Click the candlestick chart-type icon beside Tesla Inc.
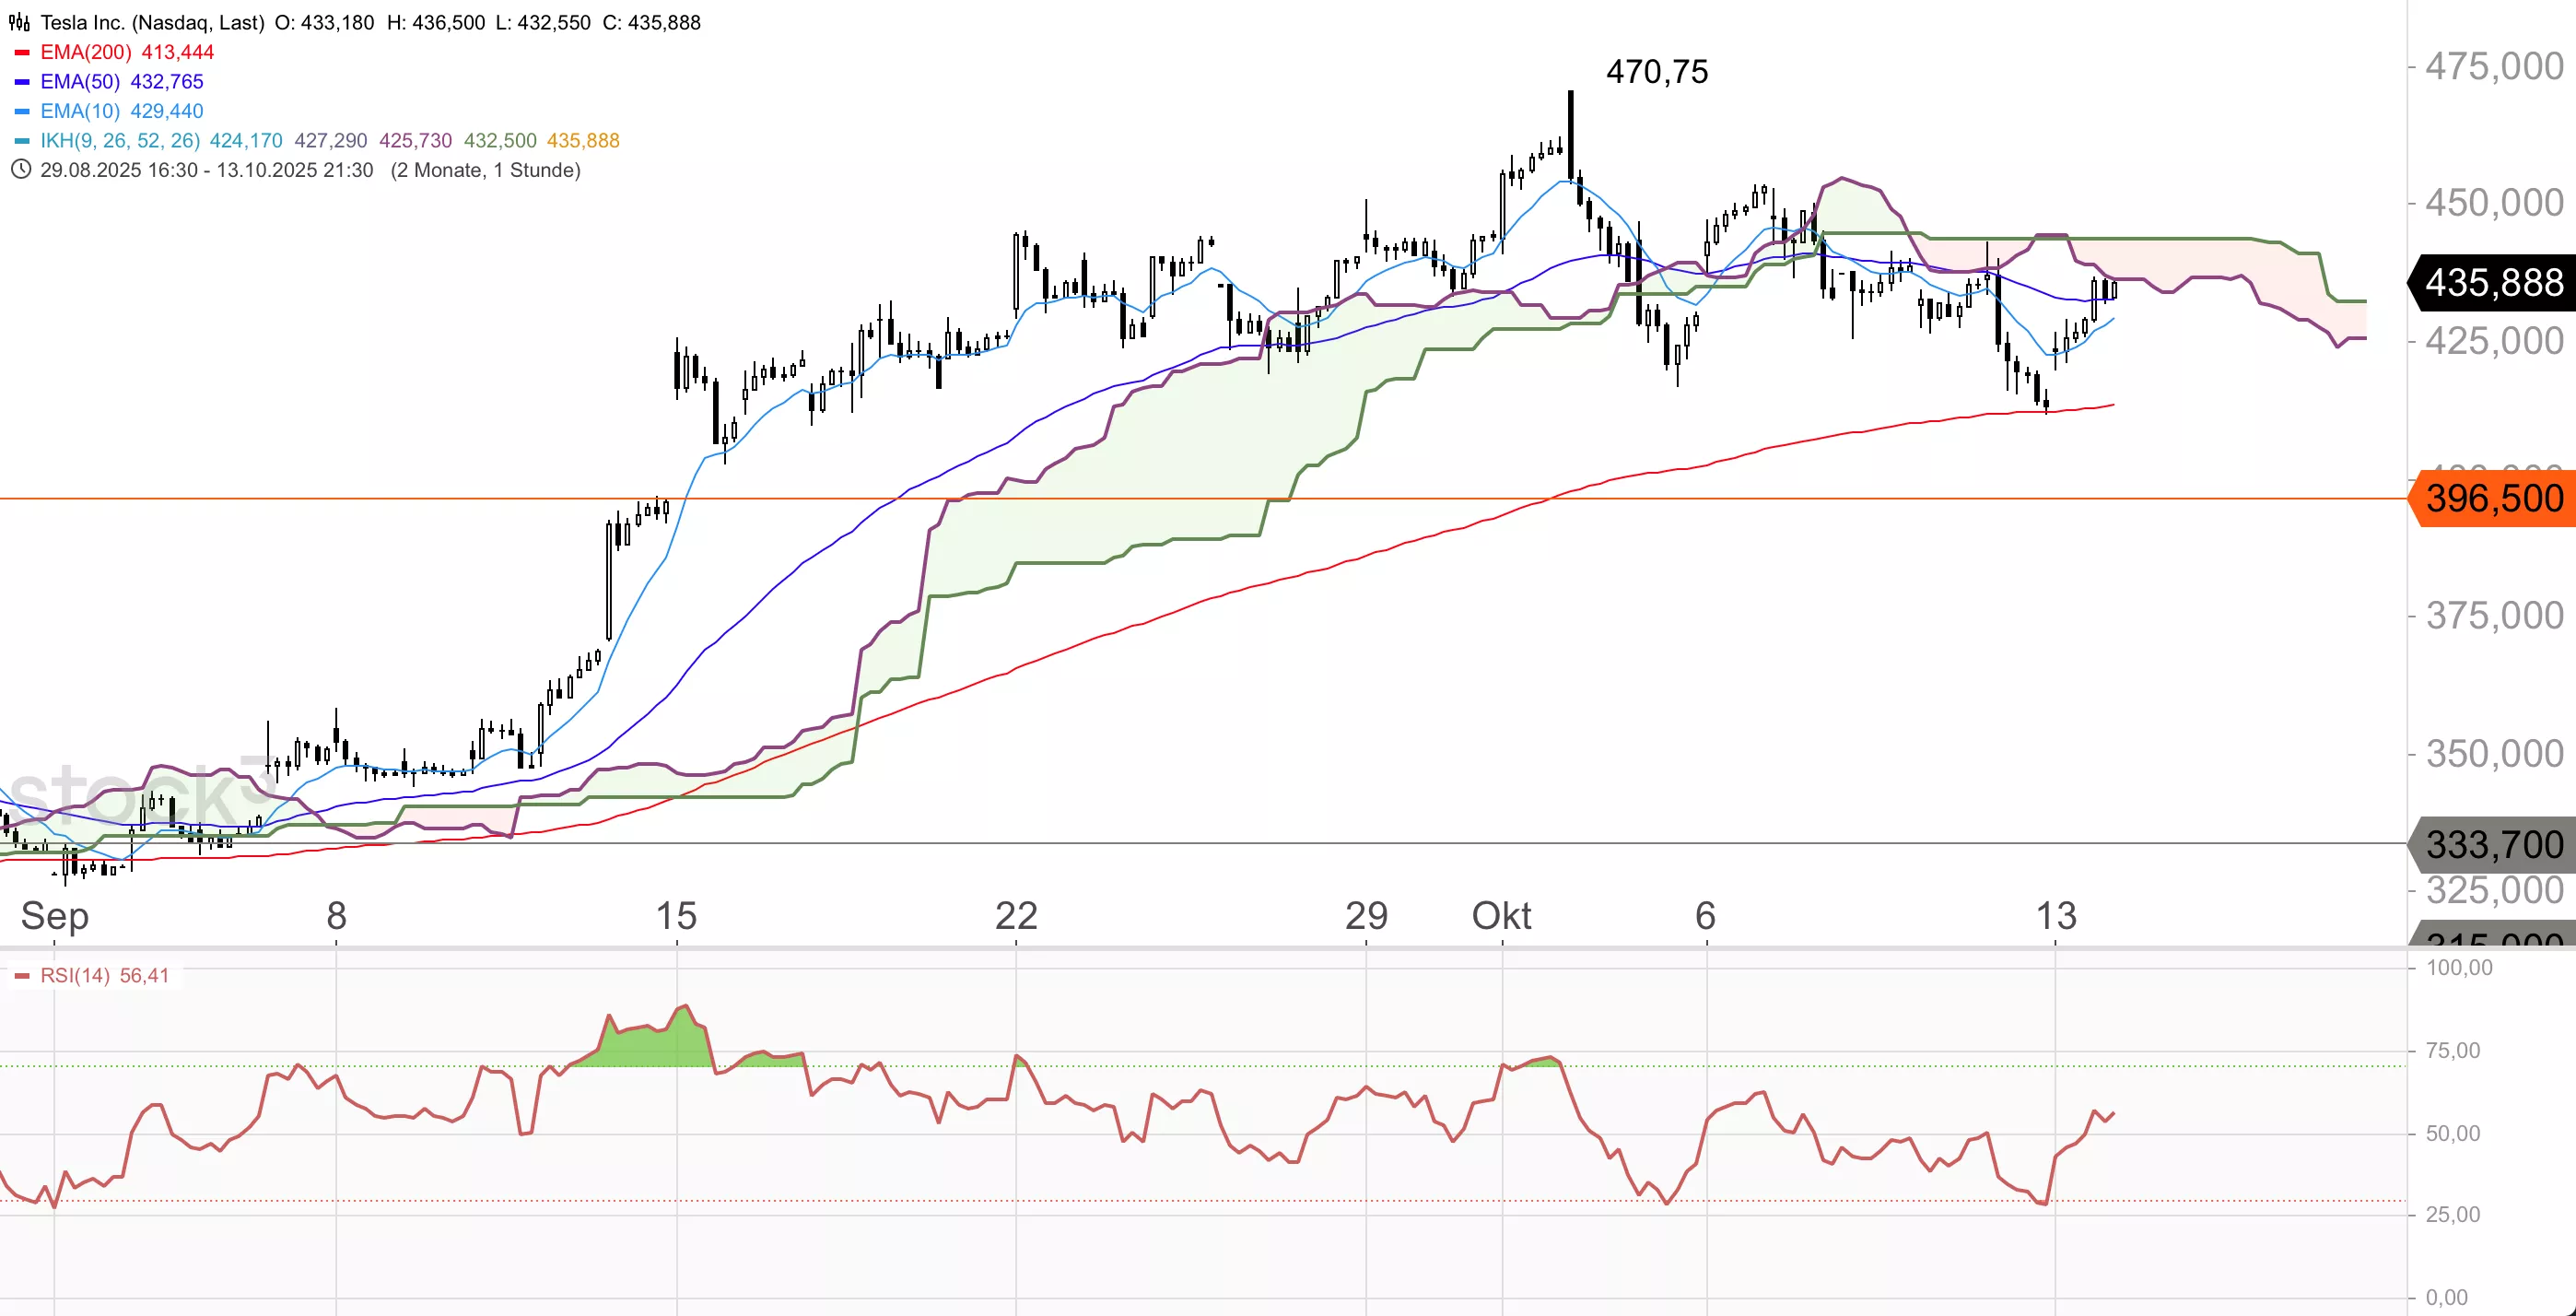The height and width of the screenshot is (1316, 2576). click(19, 22)
